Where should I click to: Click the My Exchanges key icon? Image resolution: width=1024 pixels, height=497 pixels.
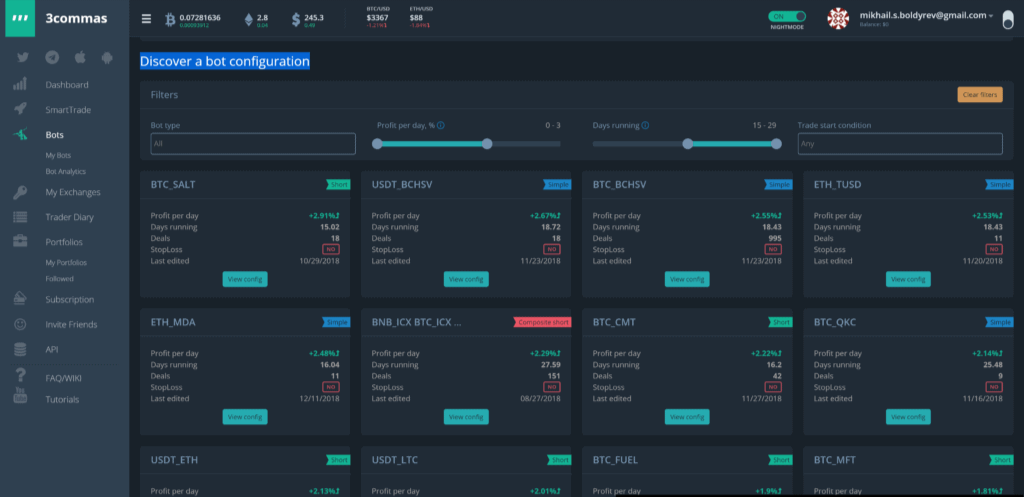20,192
